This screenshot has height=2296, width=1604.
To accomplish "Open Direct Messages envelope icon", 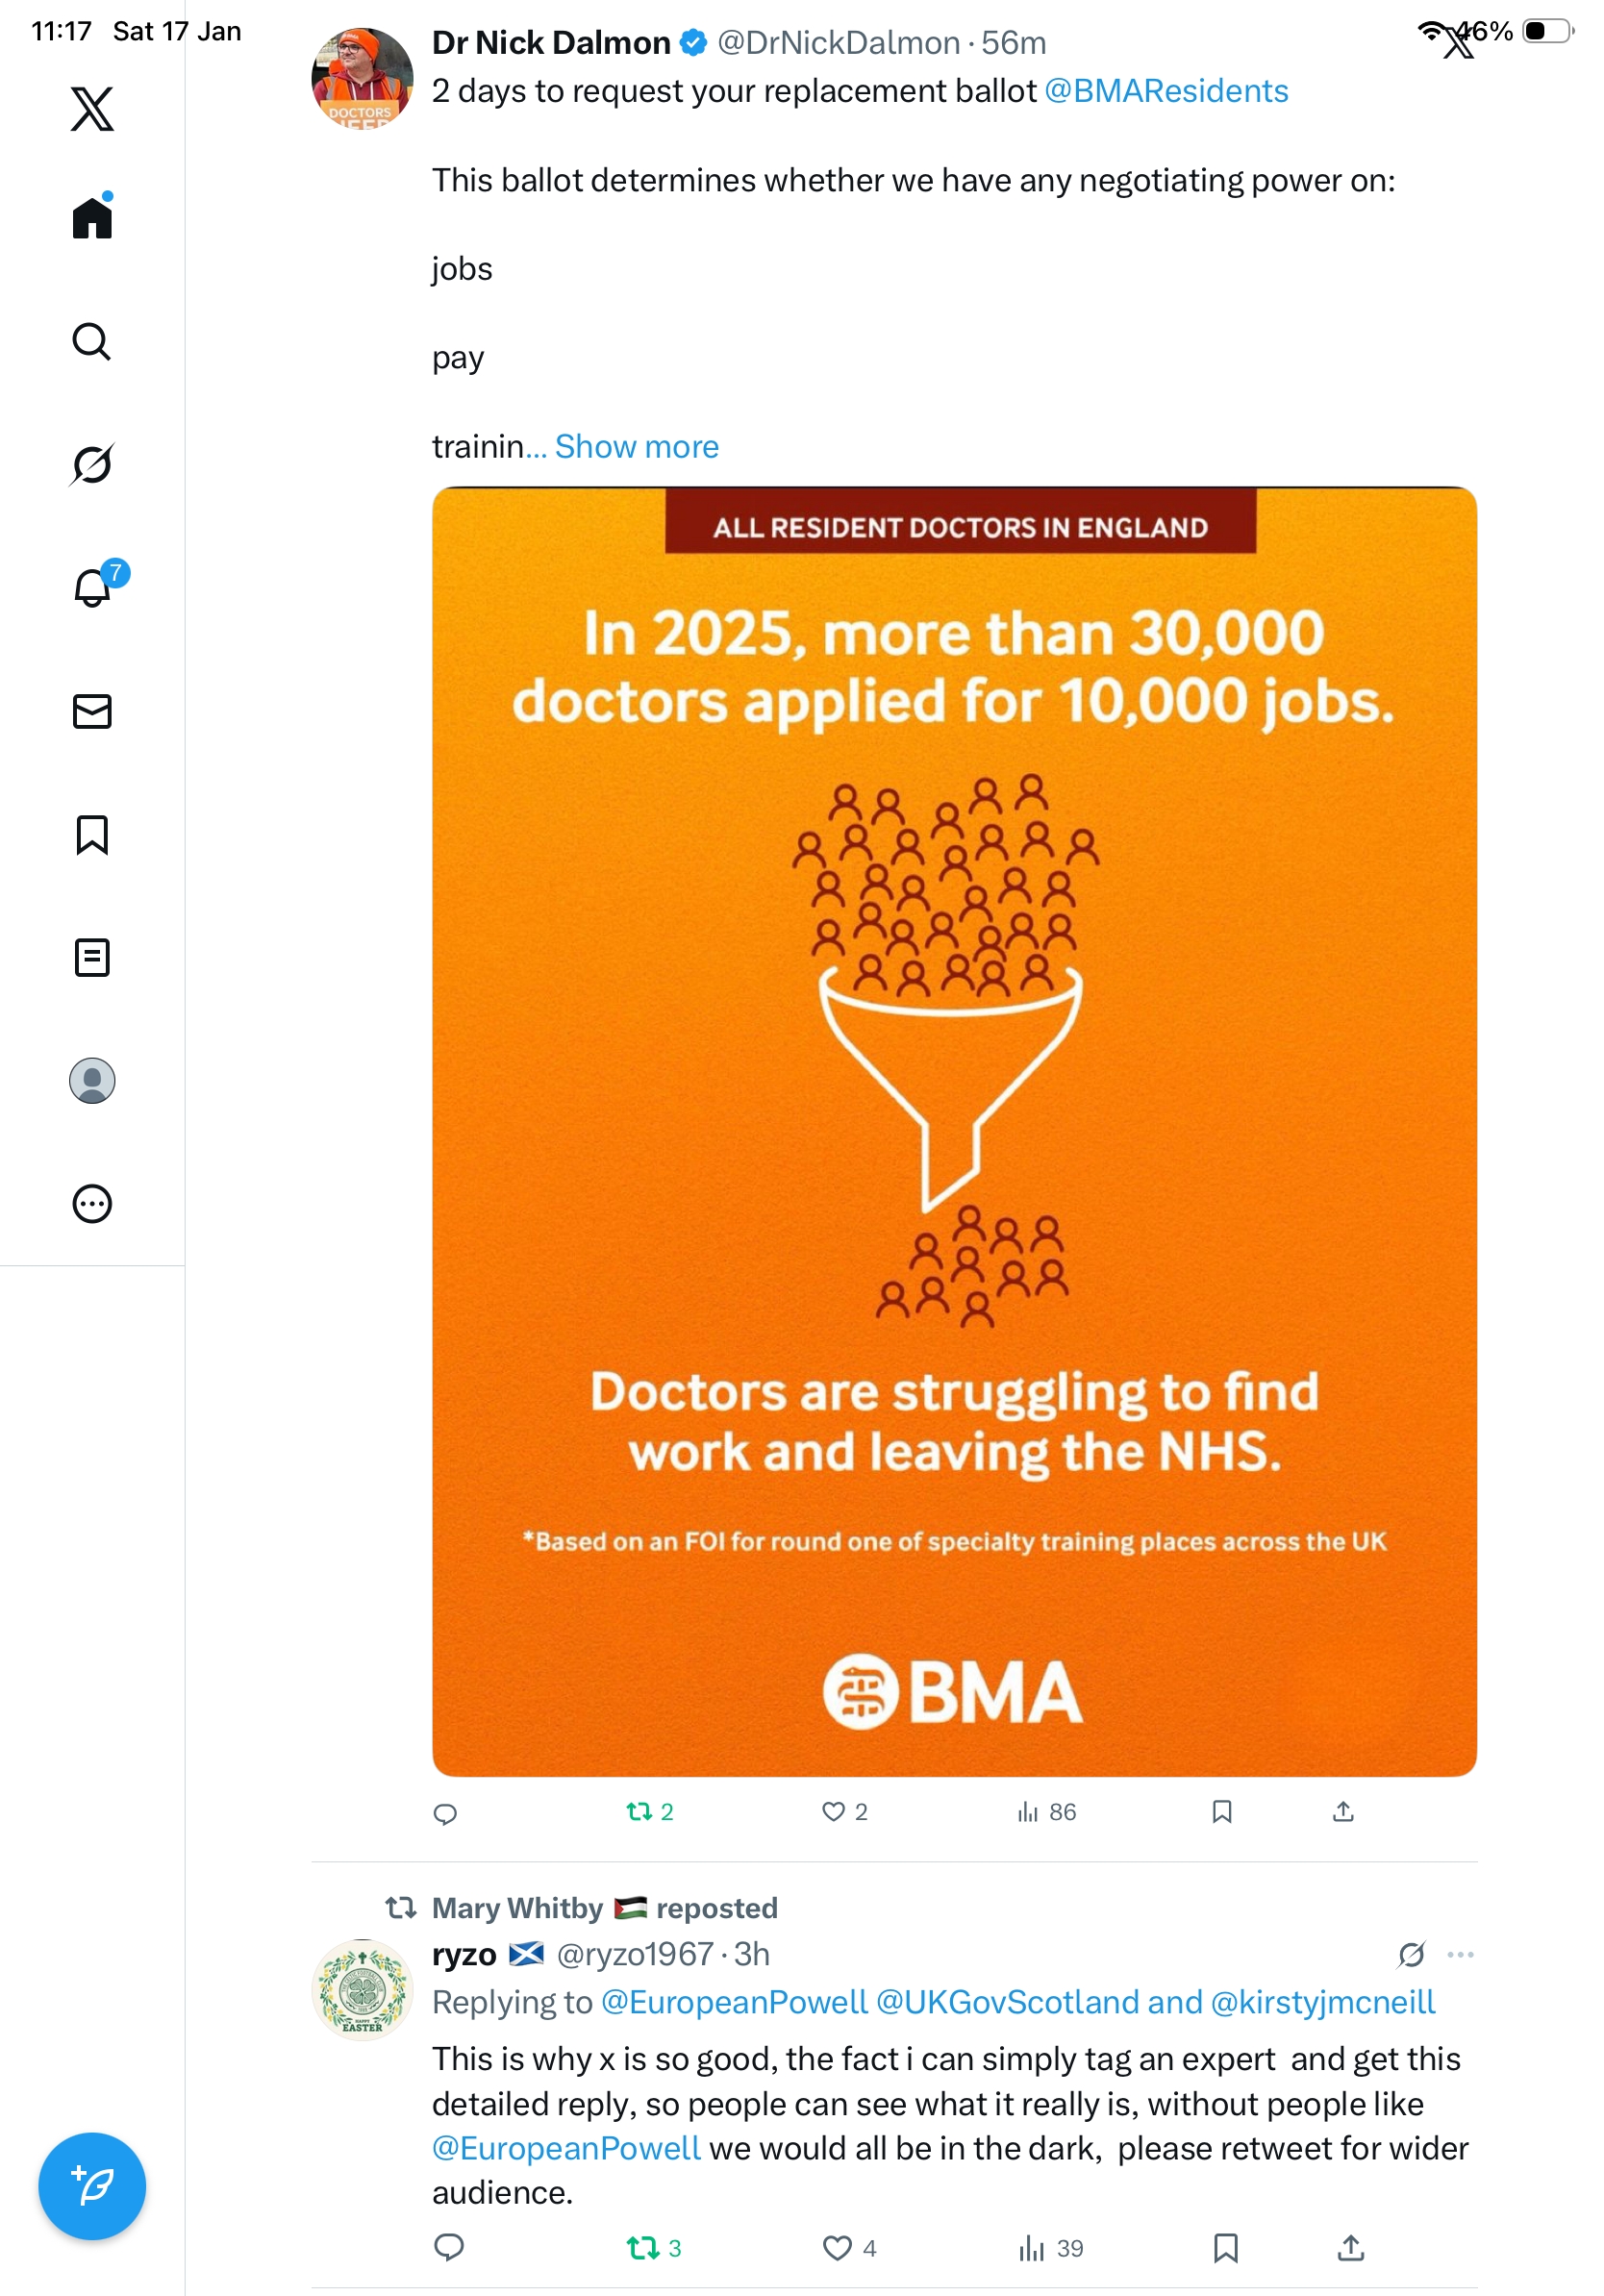I will (x=92, y=711).
